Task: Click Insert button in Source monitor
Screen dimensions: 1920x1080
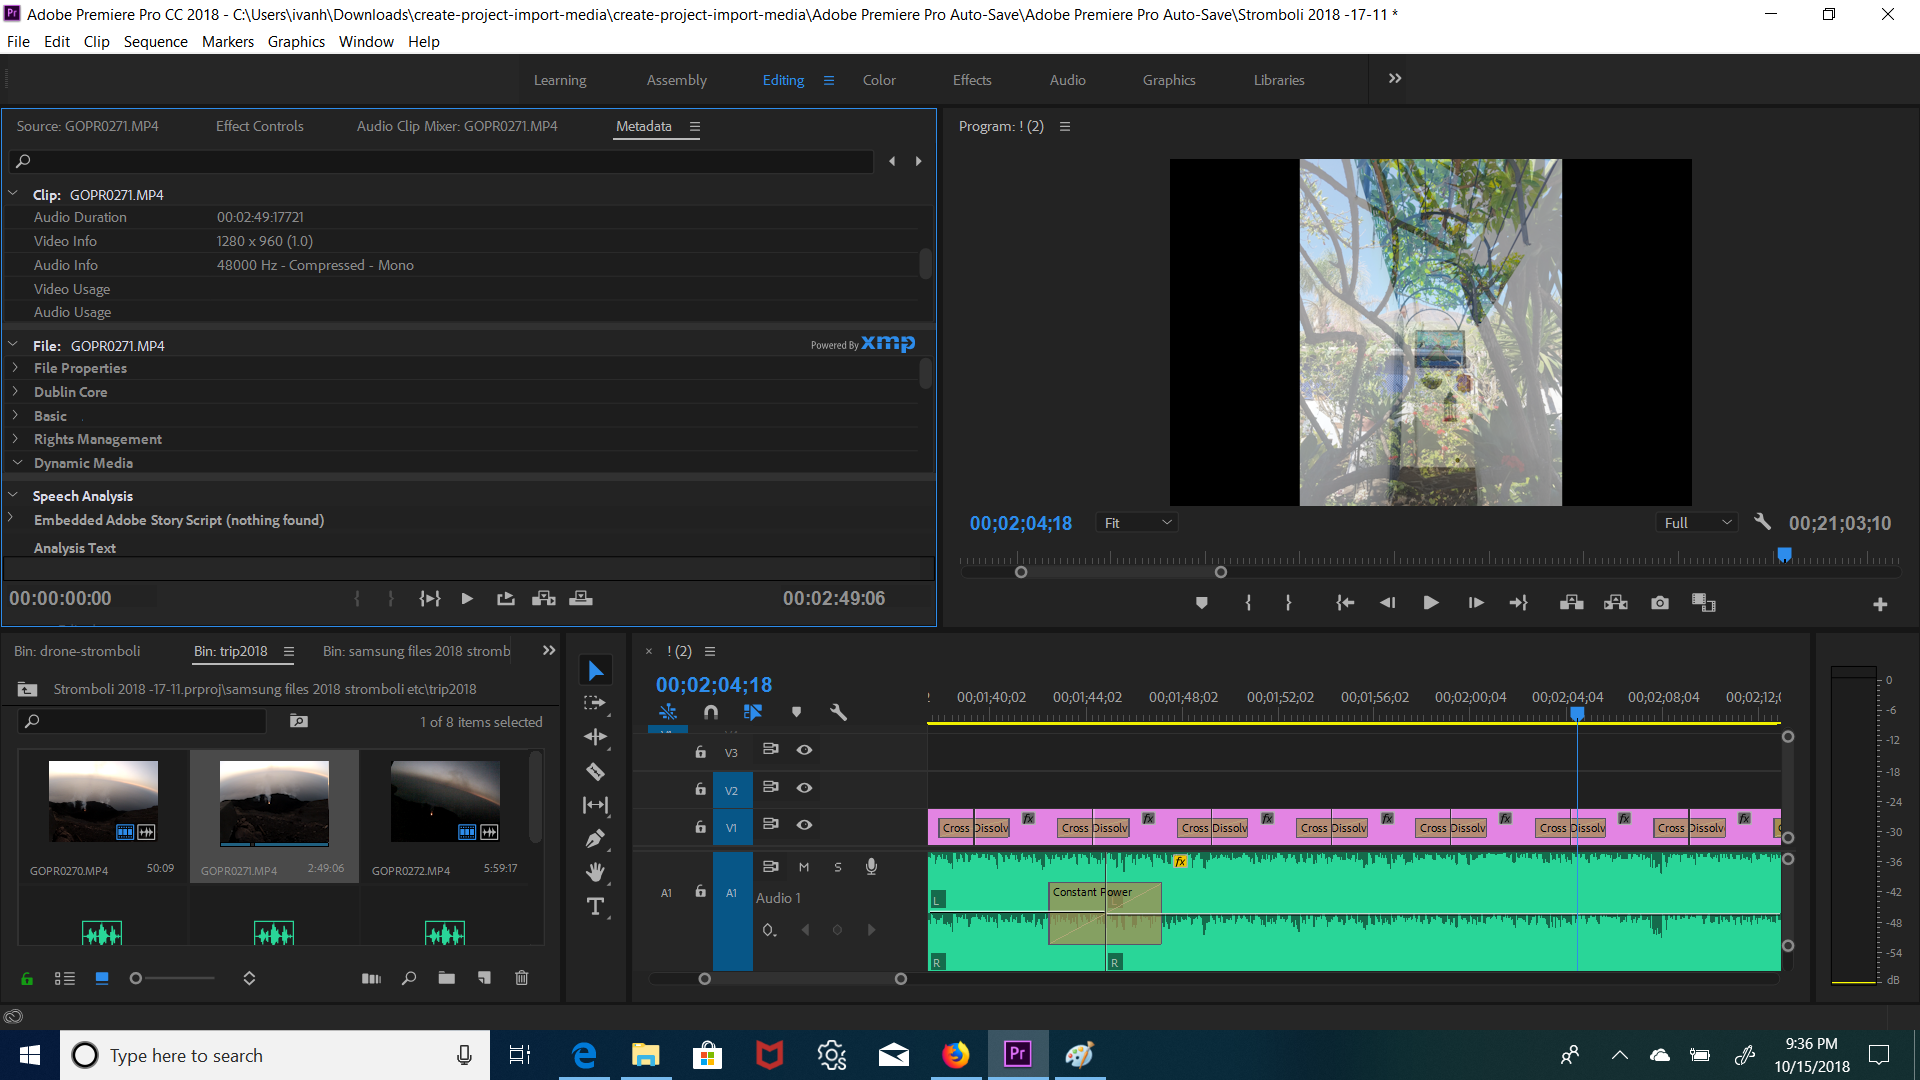Action: (544, 598)
